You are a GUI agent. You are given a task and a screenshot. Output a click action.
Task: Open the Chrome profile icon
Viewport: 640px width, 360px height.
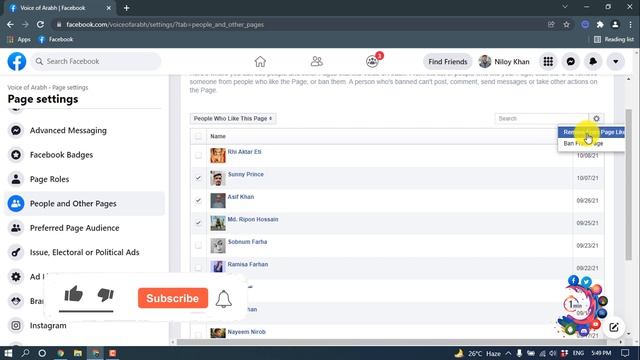[615, 24]
